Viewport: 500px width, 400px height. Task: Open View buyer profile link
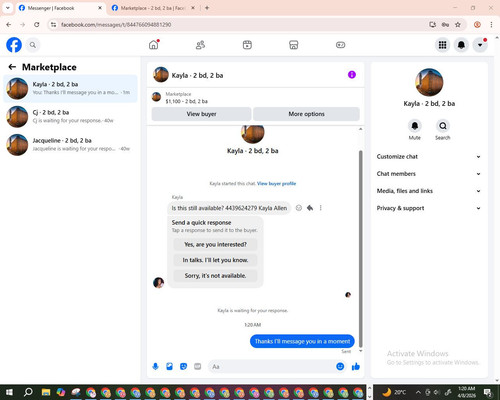pos(276,184)
